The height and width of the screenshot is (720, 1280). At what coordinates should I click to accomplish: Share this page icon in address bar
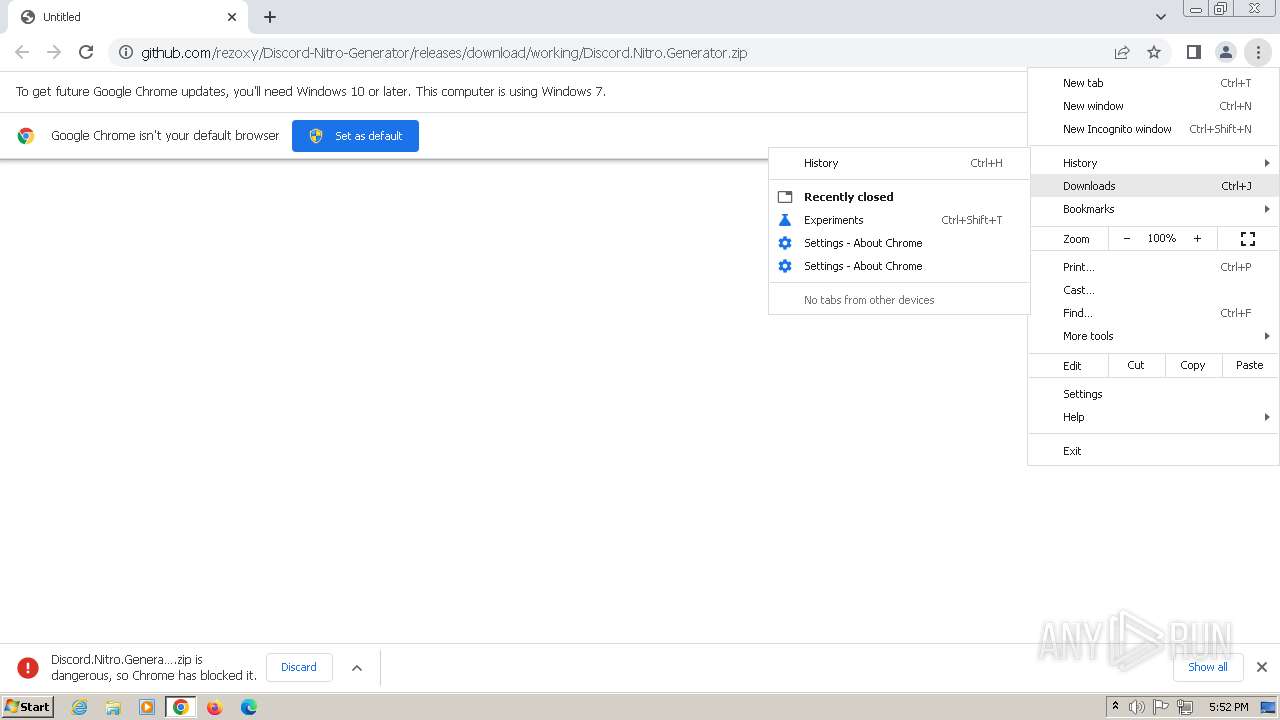click(x=1122, y=52)
